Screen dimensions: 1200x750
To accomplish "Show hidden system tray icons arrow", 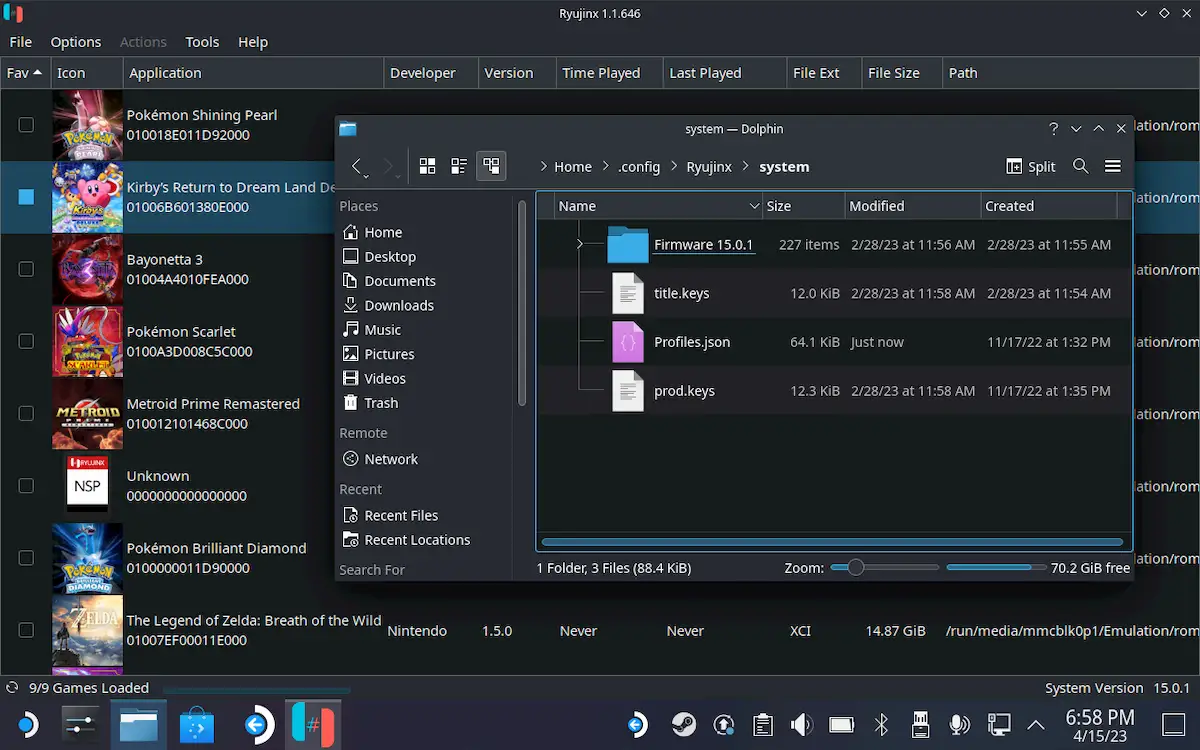I will (x=1036, y=725).
